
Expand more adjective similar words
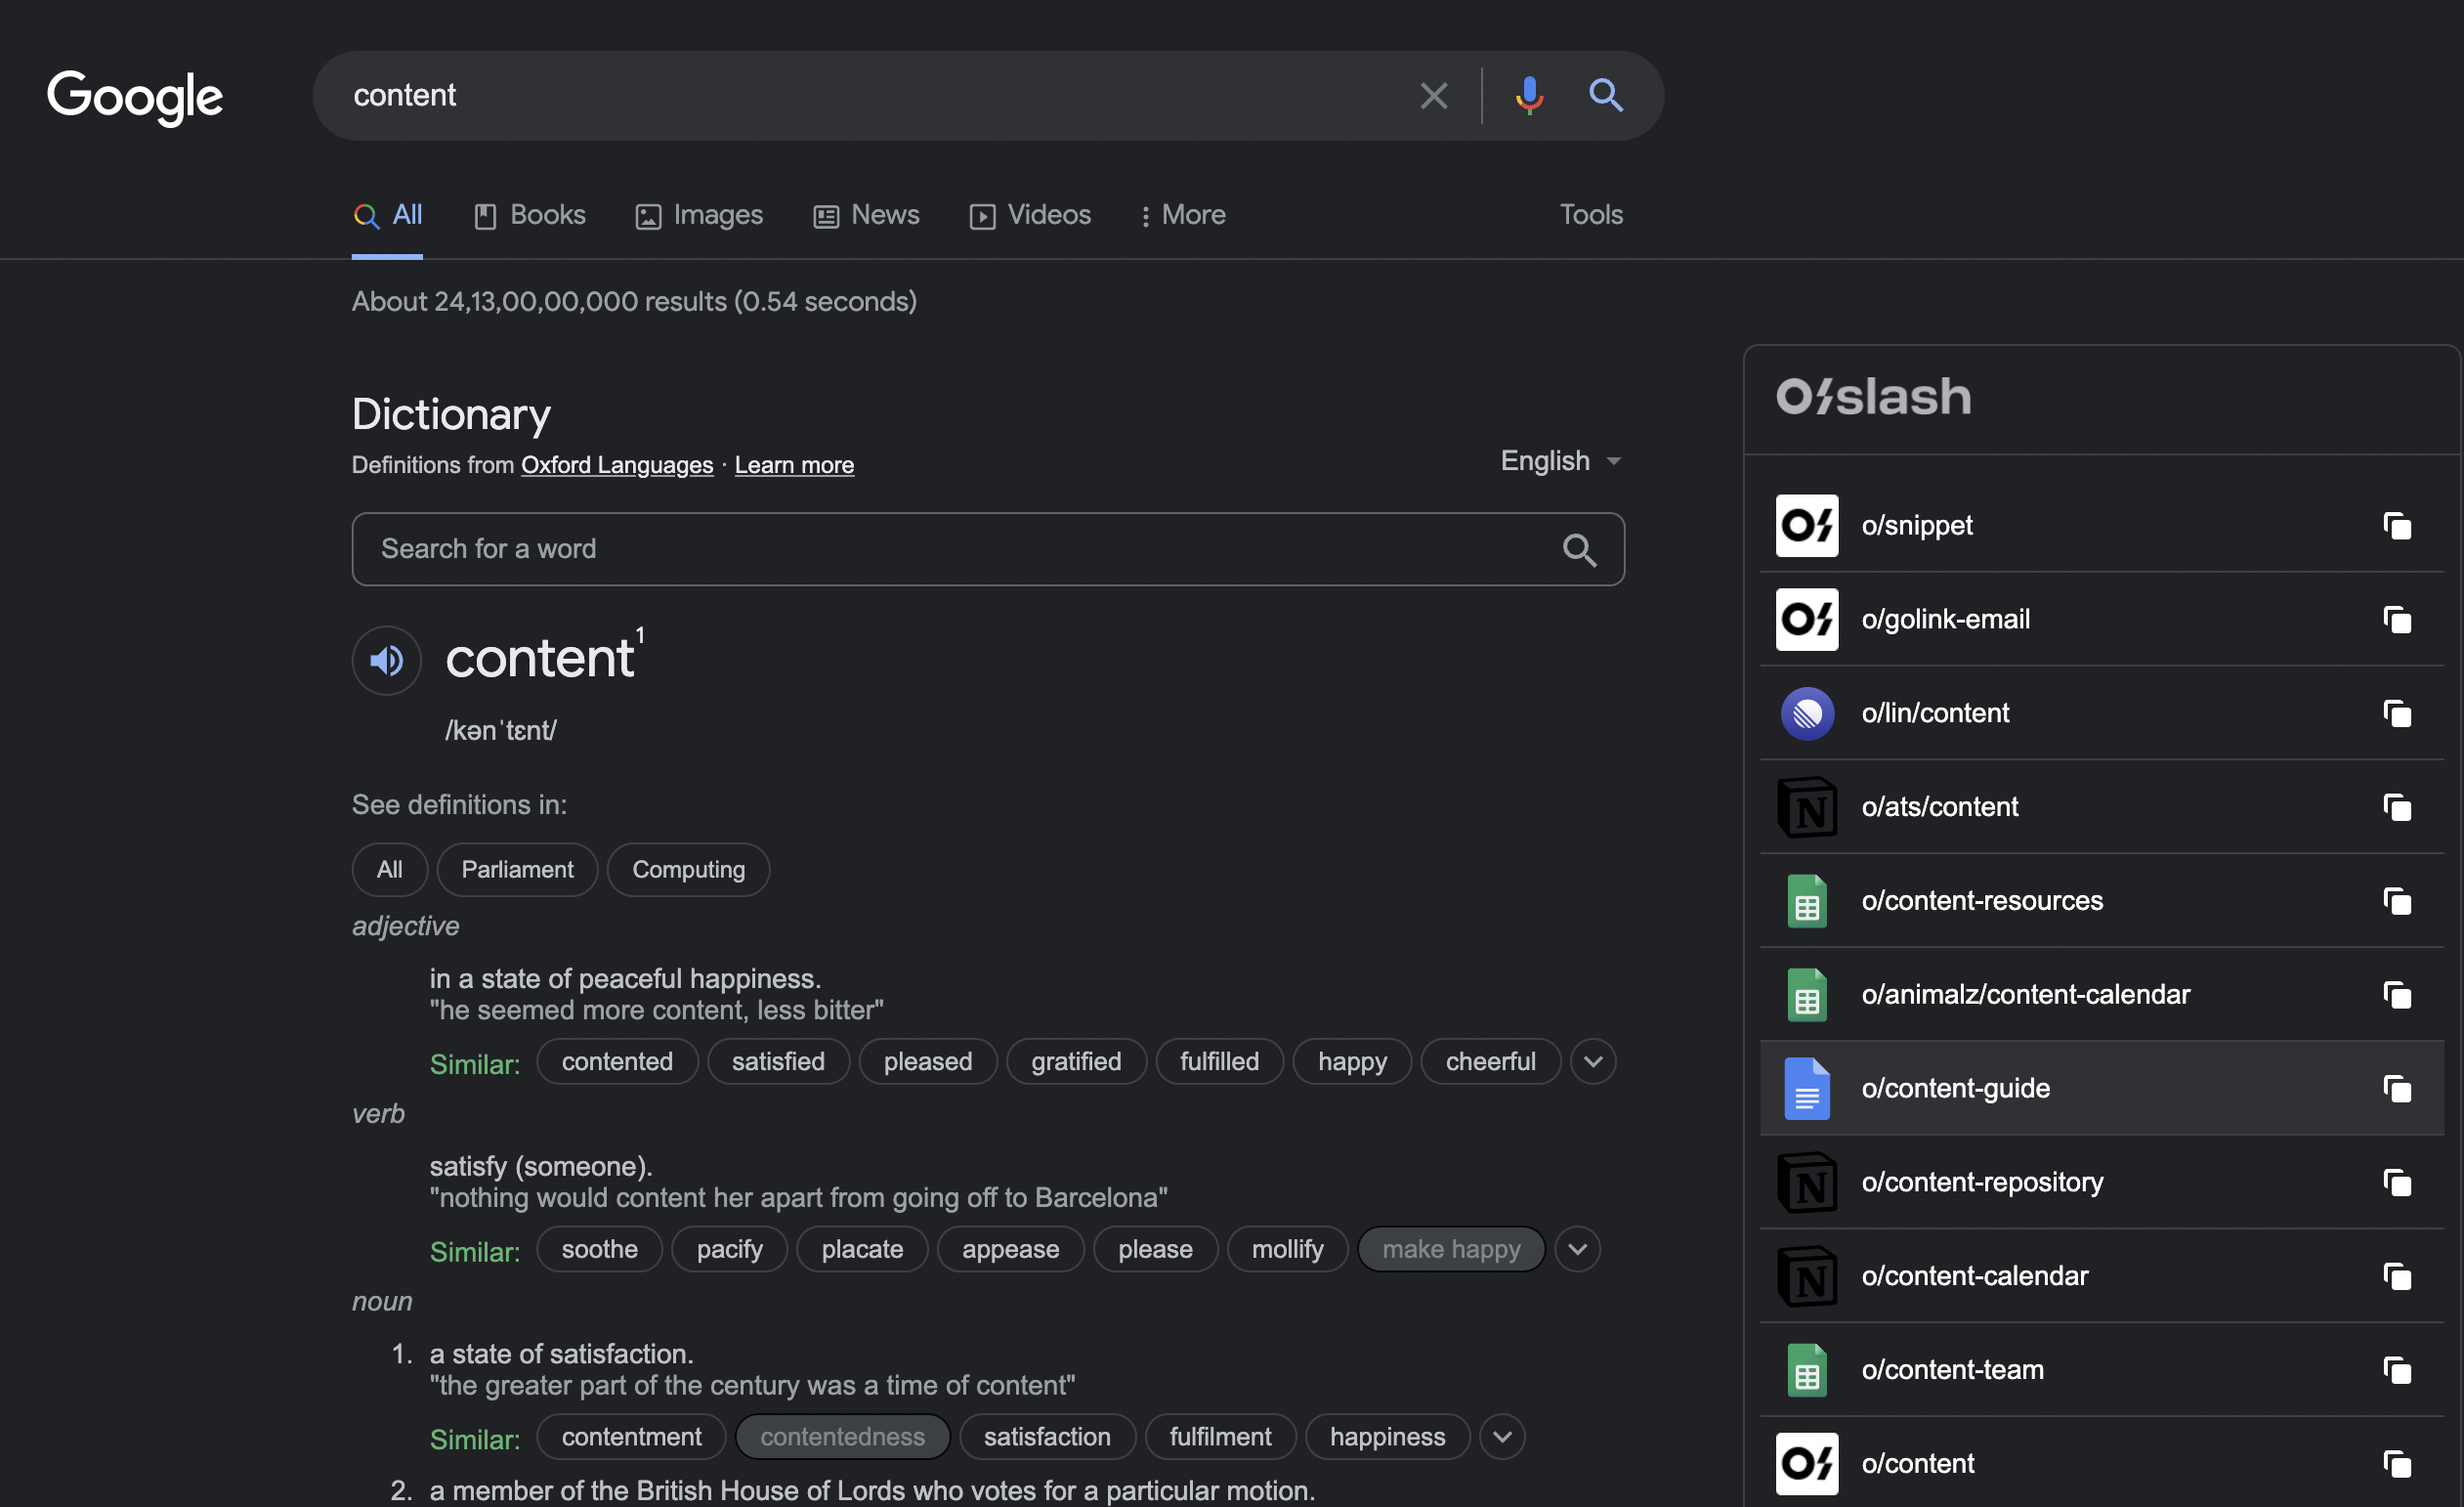pos(1593,1062)
